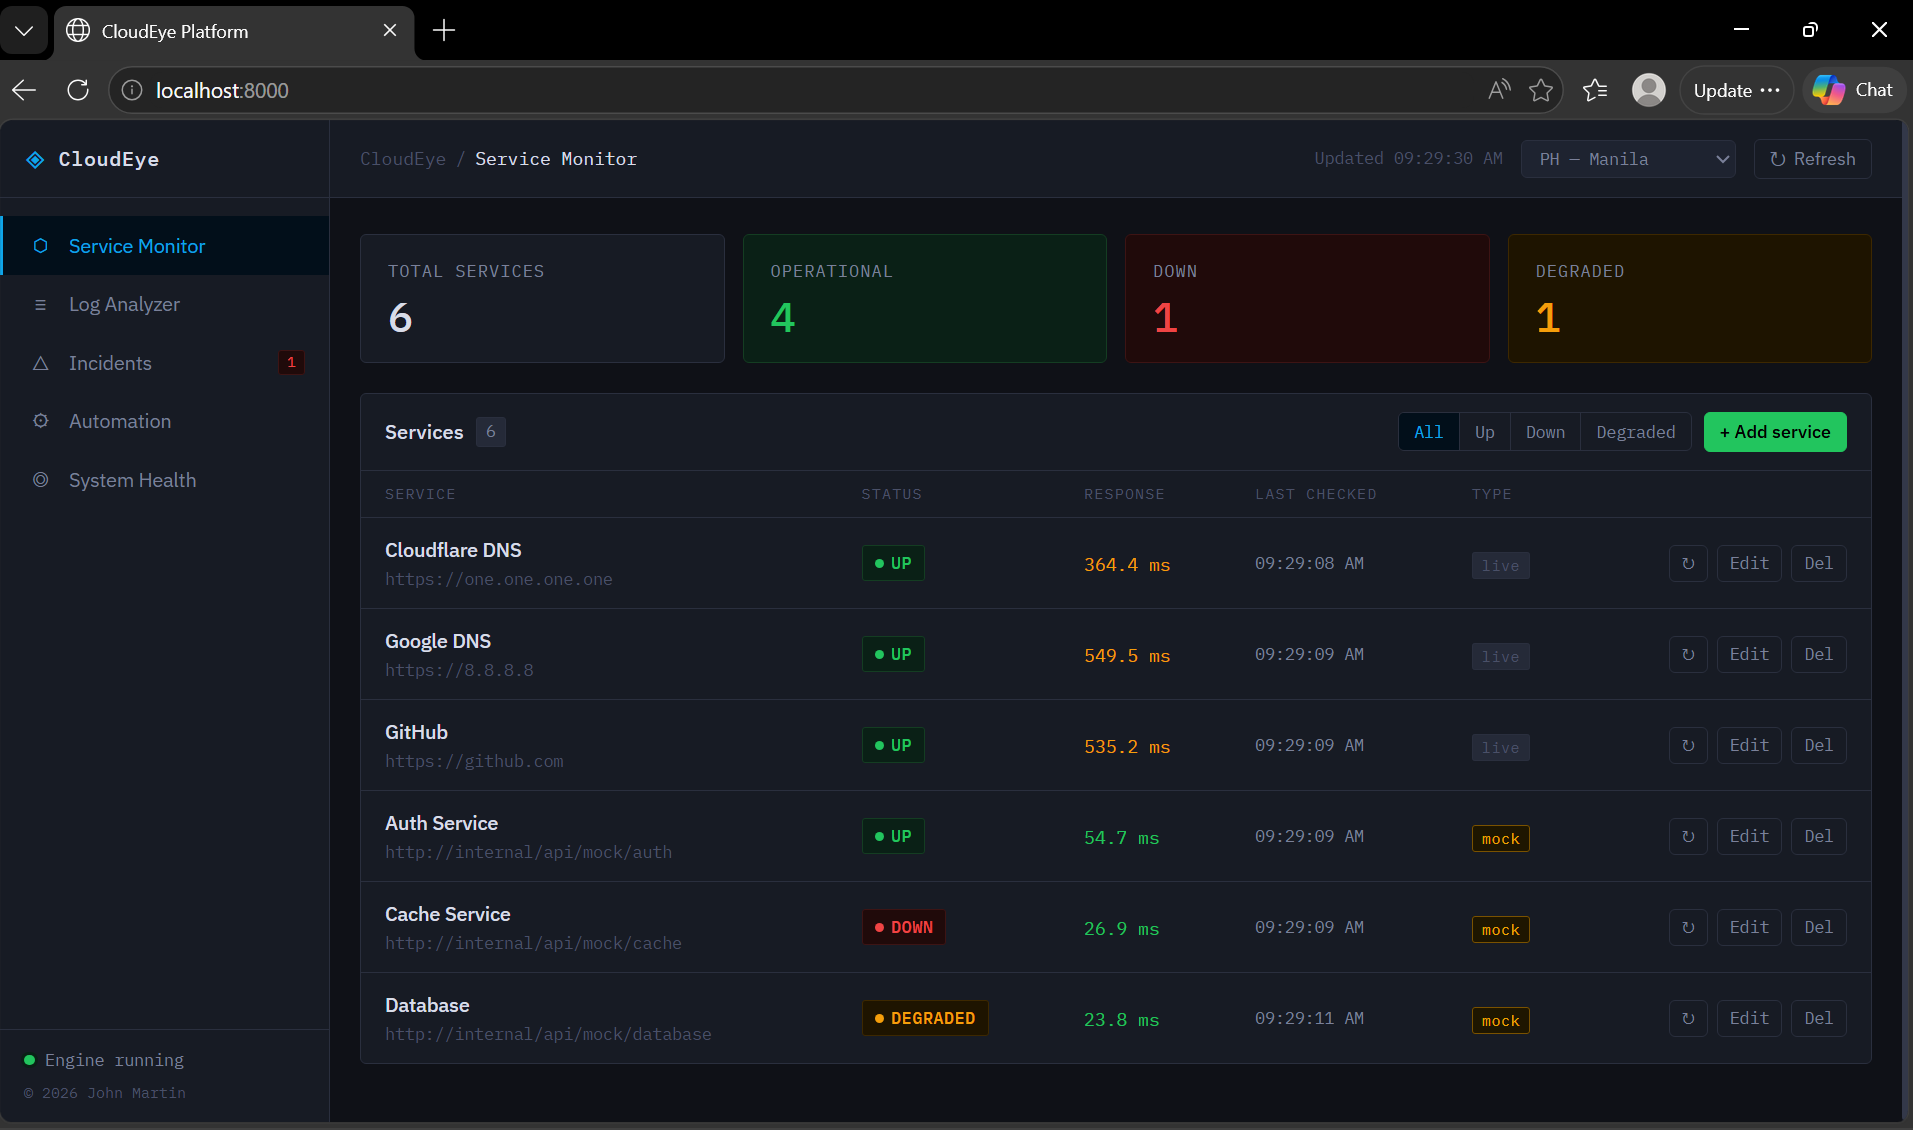
Task: Click the read aloud icon in the address bar
Action: 1498,90
